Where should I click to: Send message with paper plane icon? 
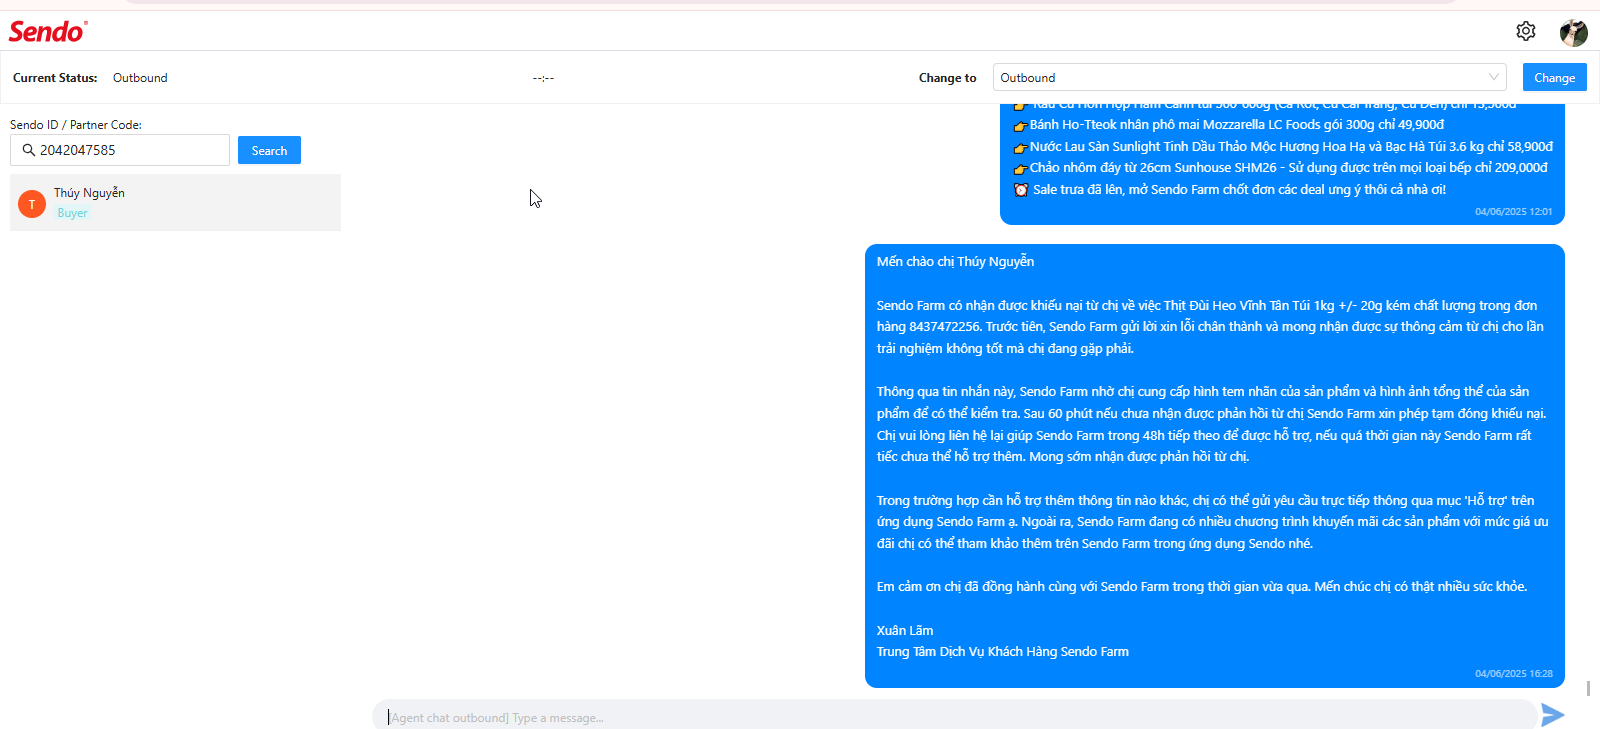tap(1552, 714)
